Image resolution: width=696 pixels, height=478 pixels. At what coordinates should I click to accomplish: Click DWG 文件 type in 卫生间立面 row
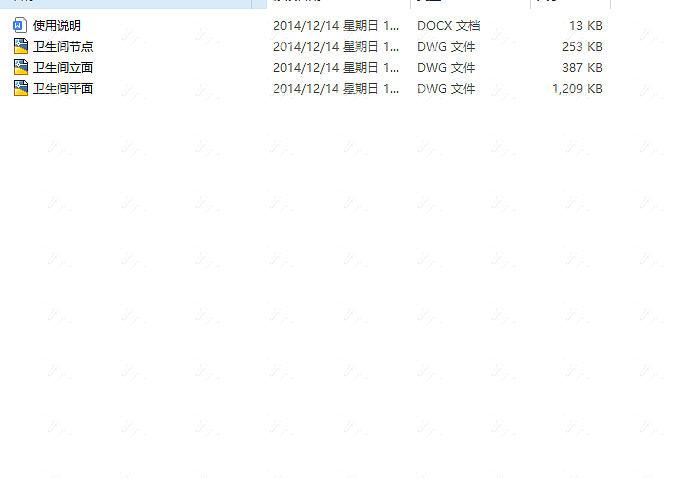(x=446, y=67)
